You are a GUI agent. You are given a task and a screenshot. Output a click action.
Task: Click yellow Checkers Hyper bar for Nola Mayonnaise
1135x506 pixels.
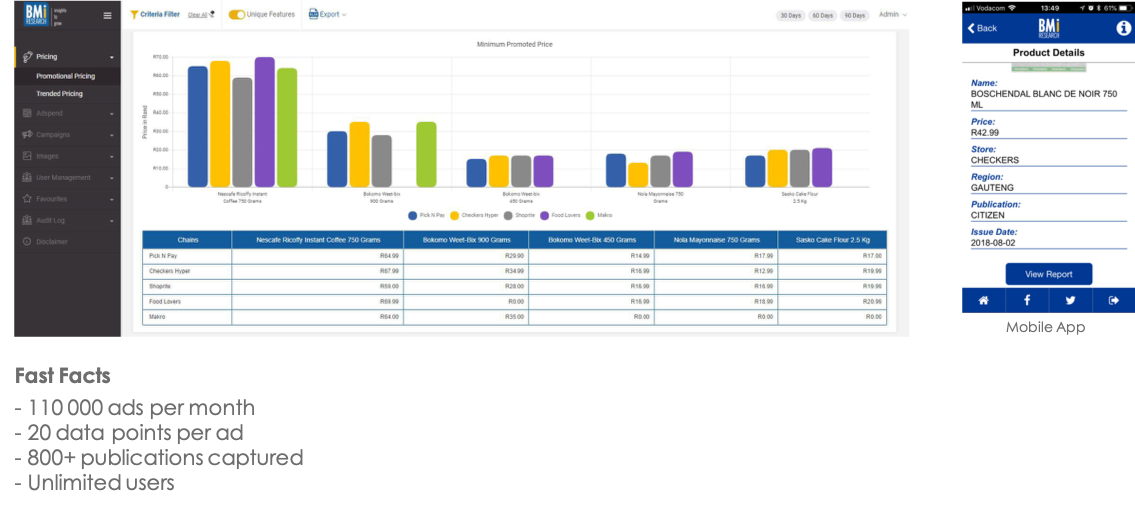pos(638,174)
